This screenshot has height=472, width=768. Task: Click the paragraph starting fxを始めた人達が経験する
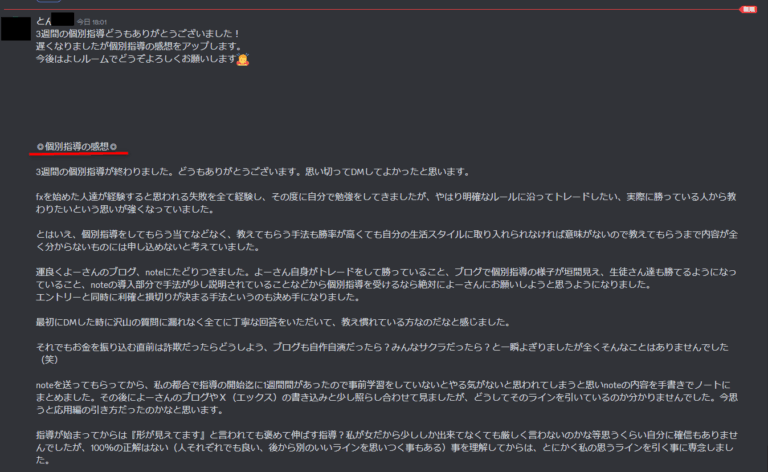pos(386,203)
